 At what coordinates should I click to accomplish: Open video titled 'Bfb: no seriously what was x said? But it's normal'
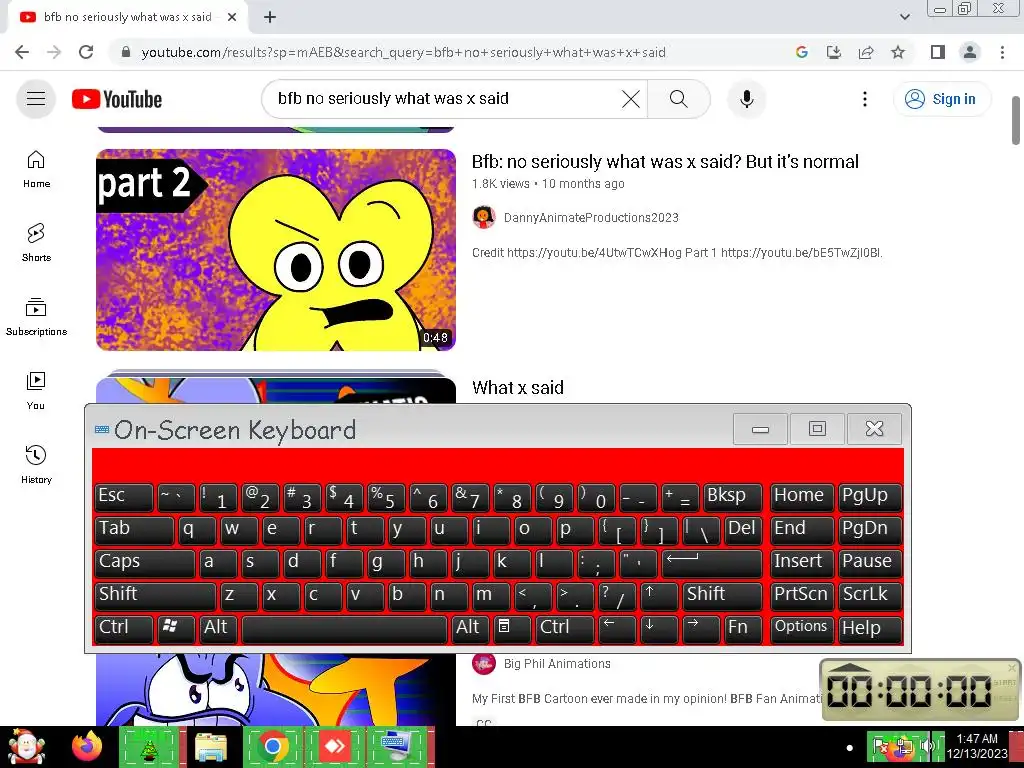[665, 161]
